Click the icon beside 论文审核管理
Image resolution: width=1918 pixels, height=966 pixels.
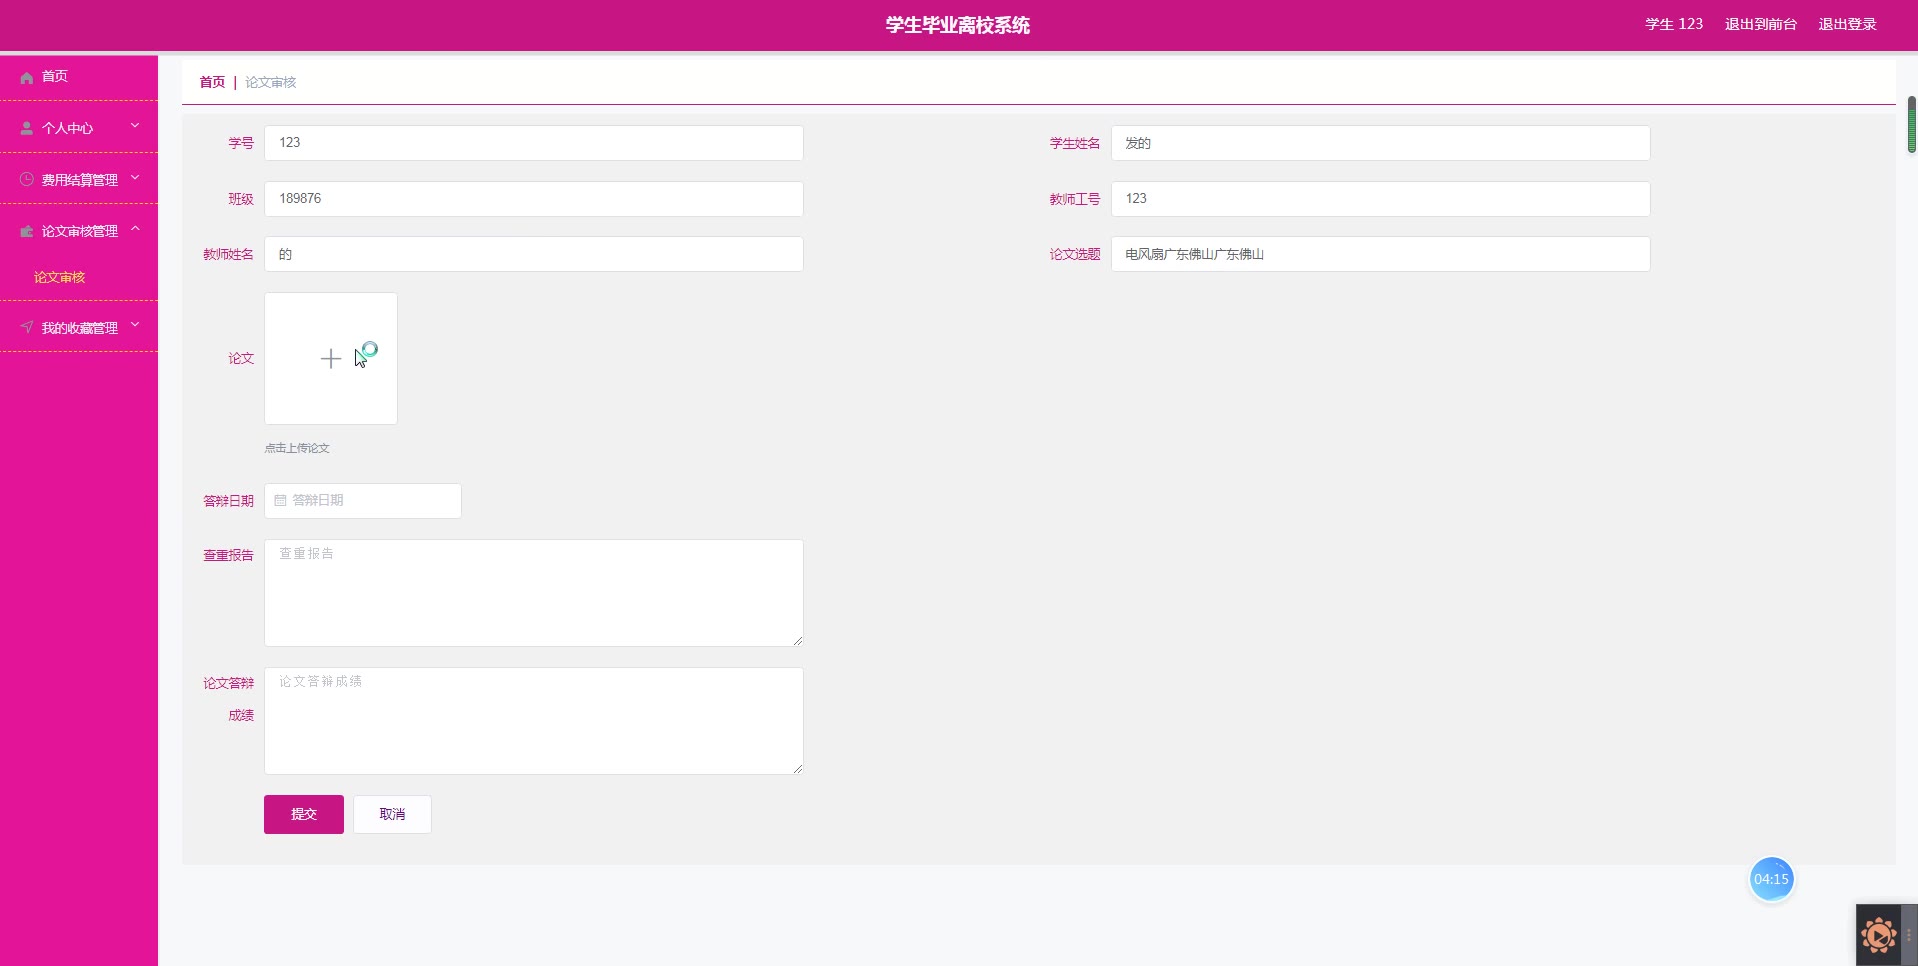pyautogui.click(x=27, y=231)
